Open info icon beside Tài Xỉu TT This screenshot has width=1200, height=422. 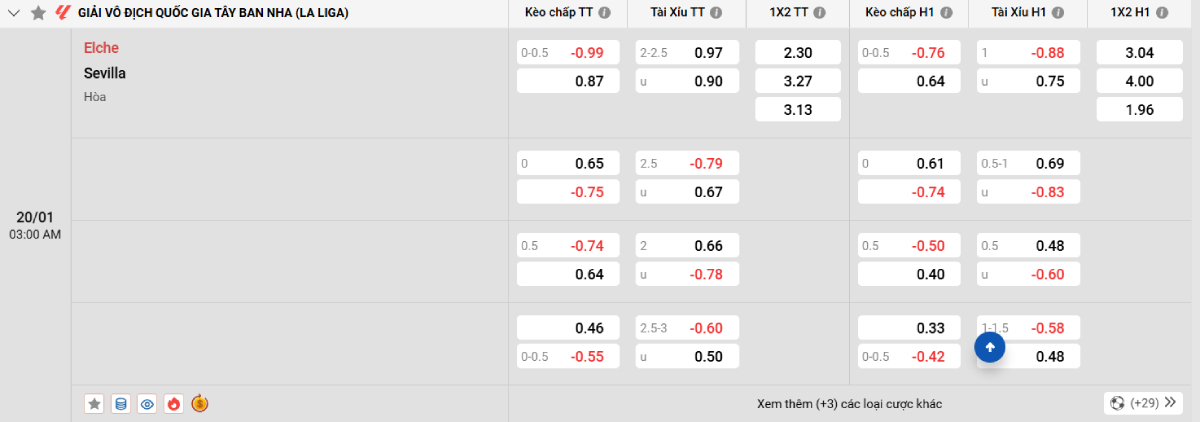click(x=719, y=13)
